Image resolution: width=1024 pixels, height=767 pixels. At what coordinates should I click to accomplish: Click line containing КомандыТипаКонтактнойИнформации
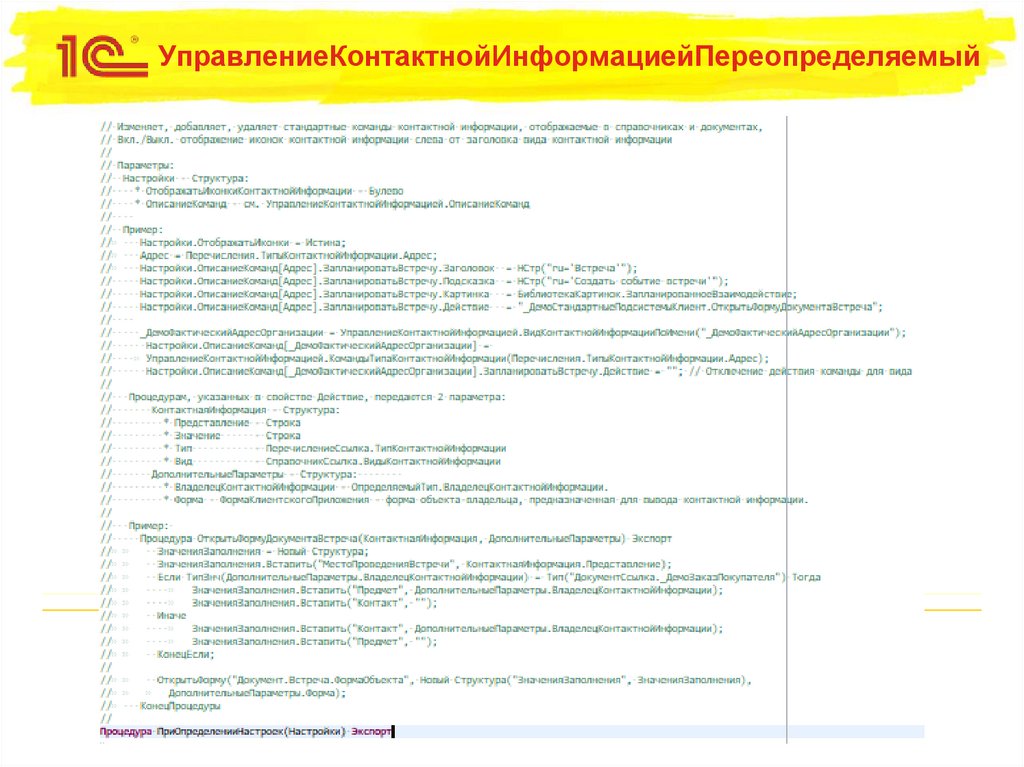tap(435, 358)
